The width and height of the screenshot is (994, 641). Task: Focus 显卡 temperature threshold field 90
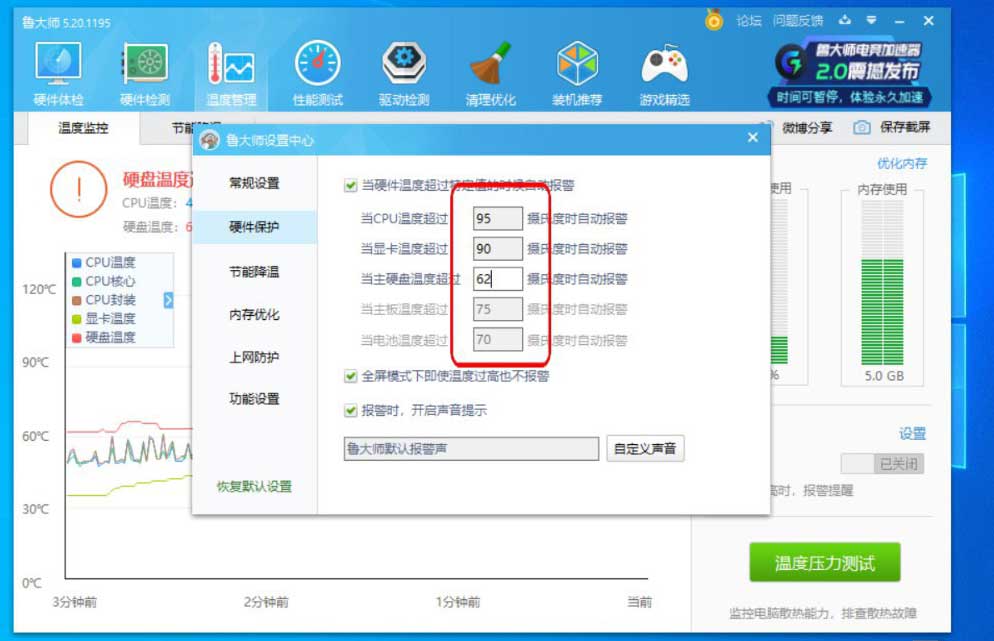pyautogui.click(x=498, y=249)
